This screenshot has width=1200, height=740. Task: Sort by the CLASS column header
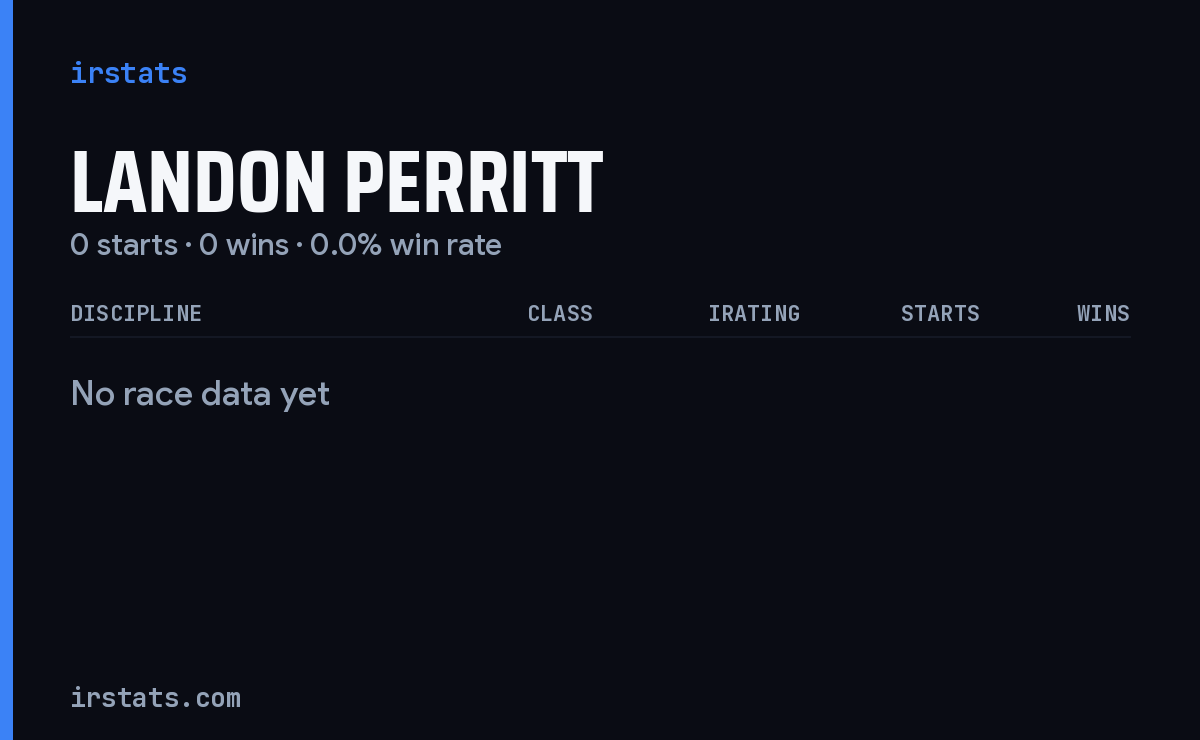pyautogui.click(x=560, y=314)
